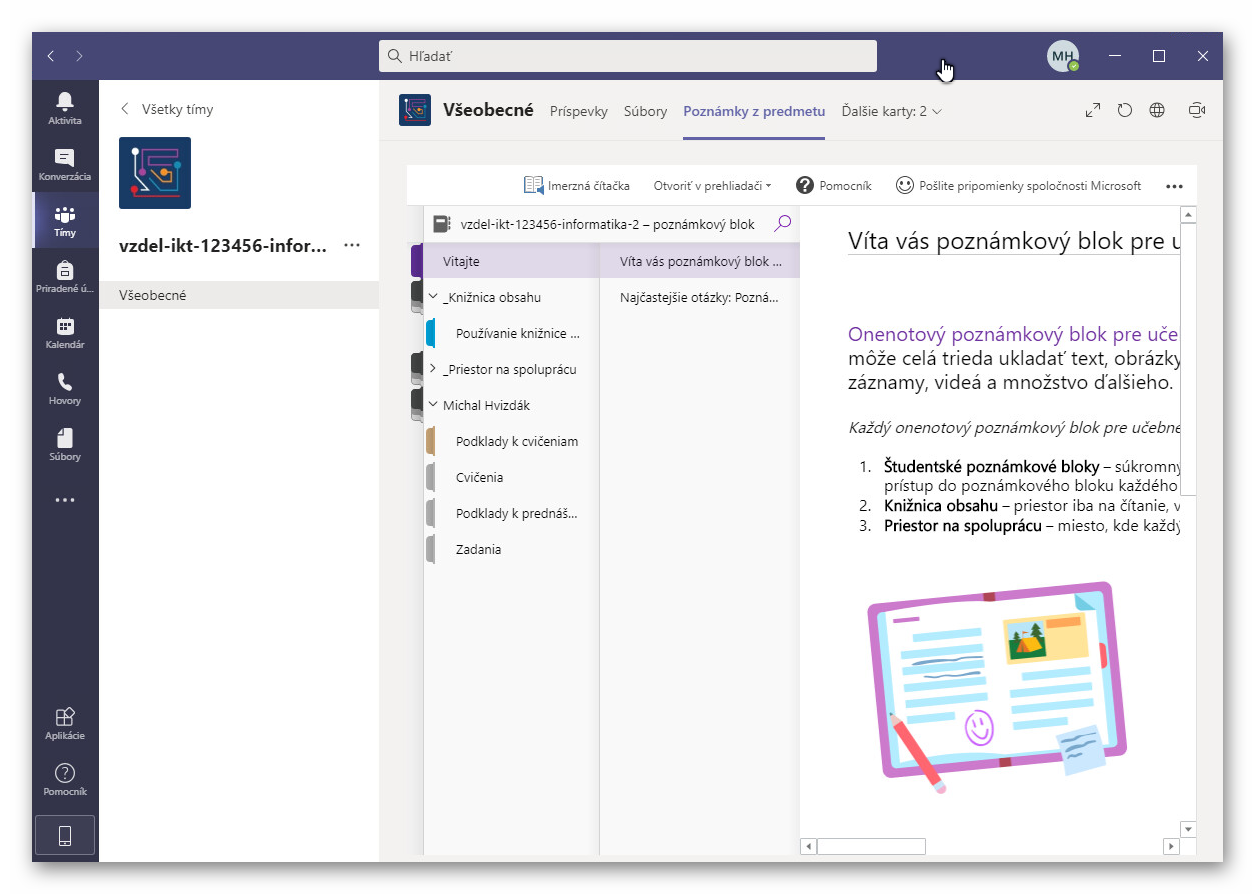Open the Aktivita bell icon

(65, 108)
